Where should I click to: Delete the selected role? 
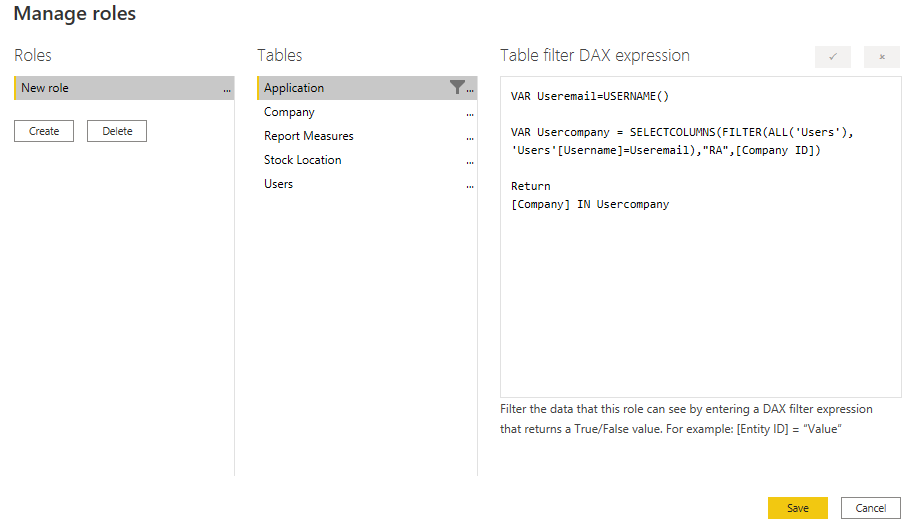[117, 131]
